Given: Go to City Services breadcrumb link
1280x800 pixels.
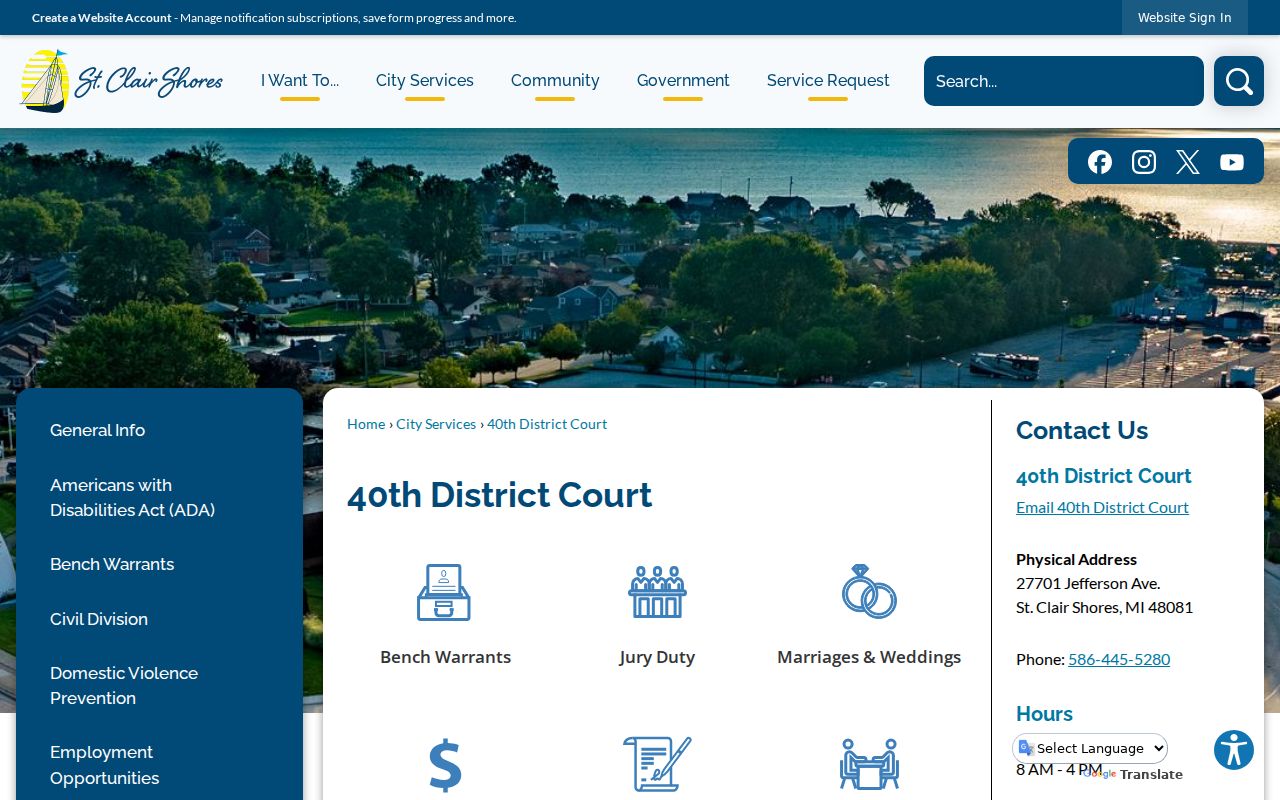Looking at the screenshot, I should (x=436, y=424).
